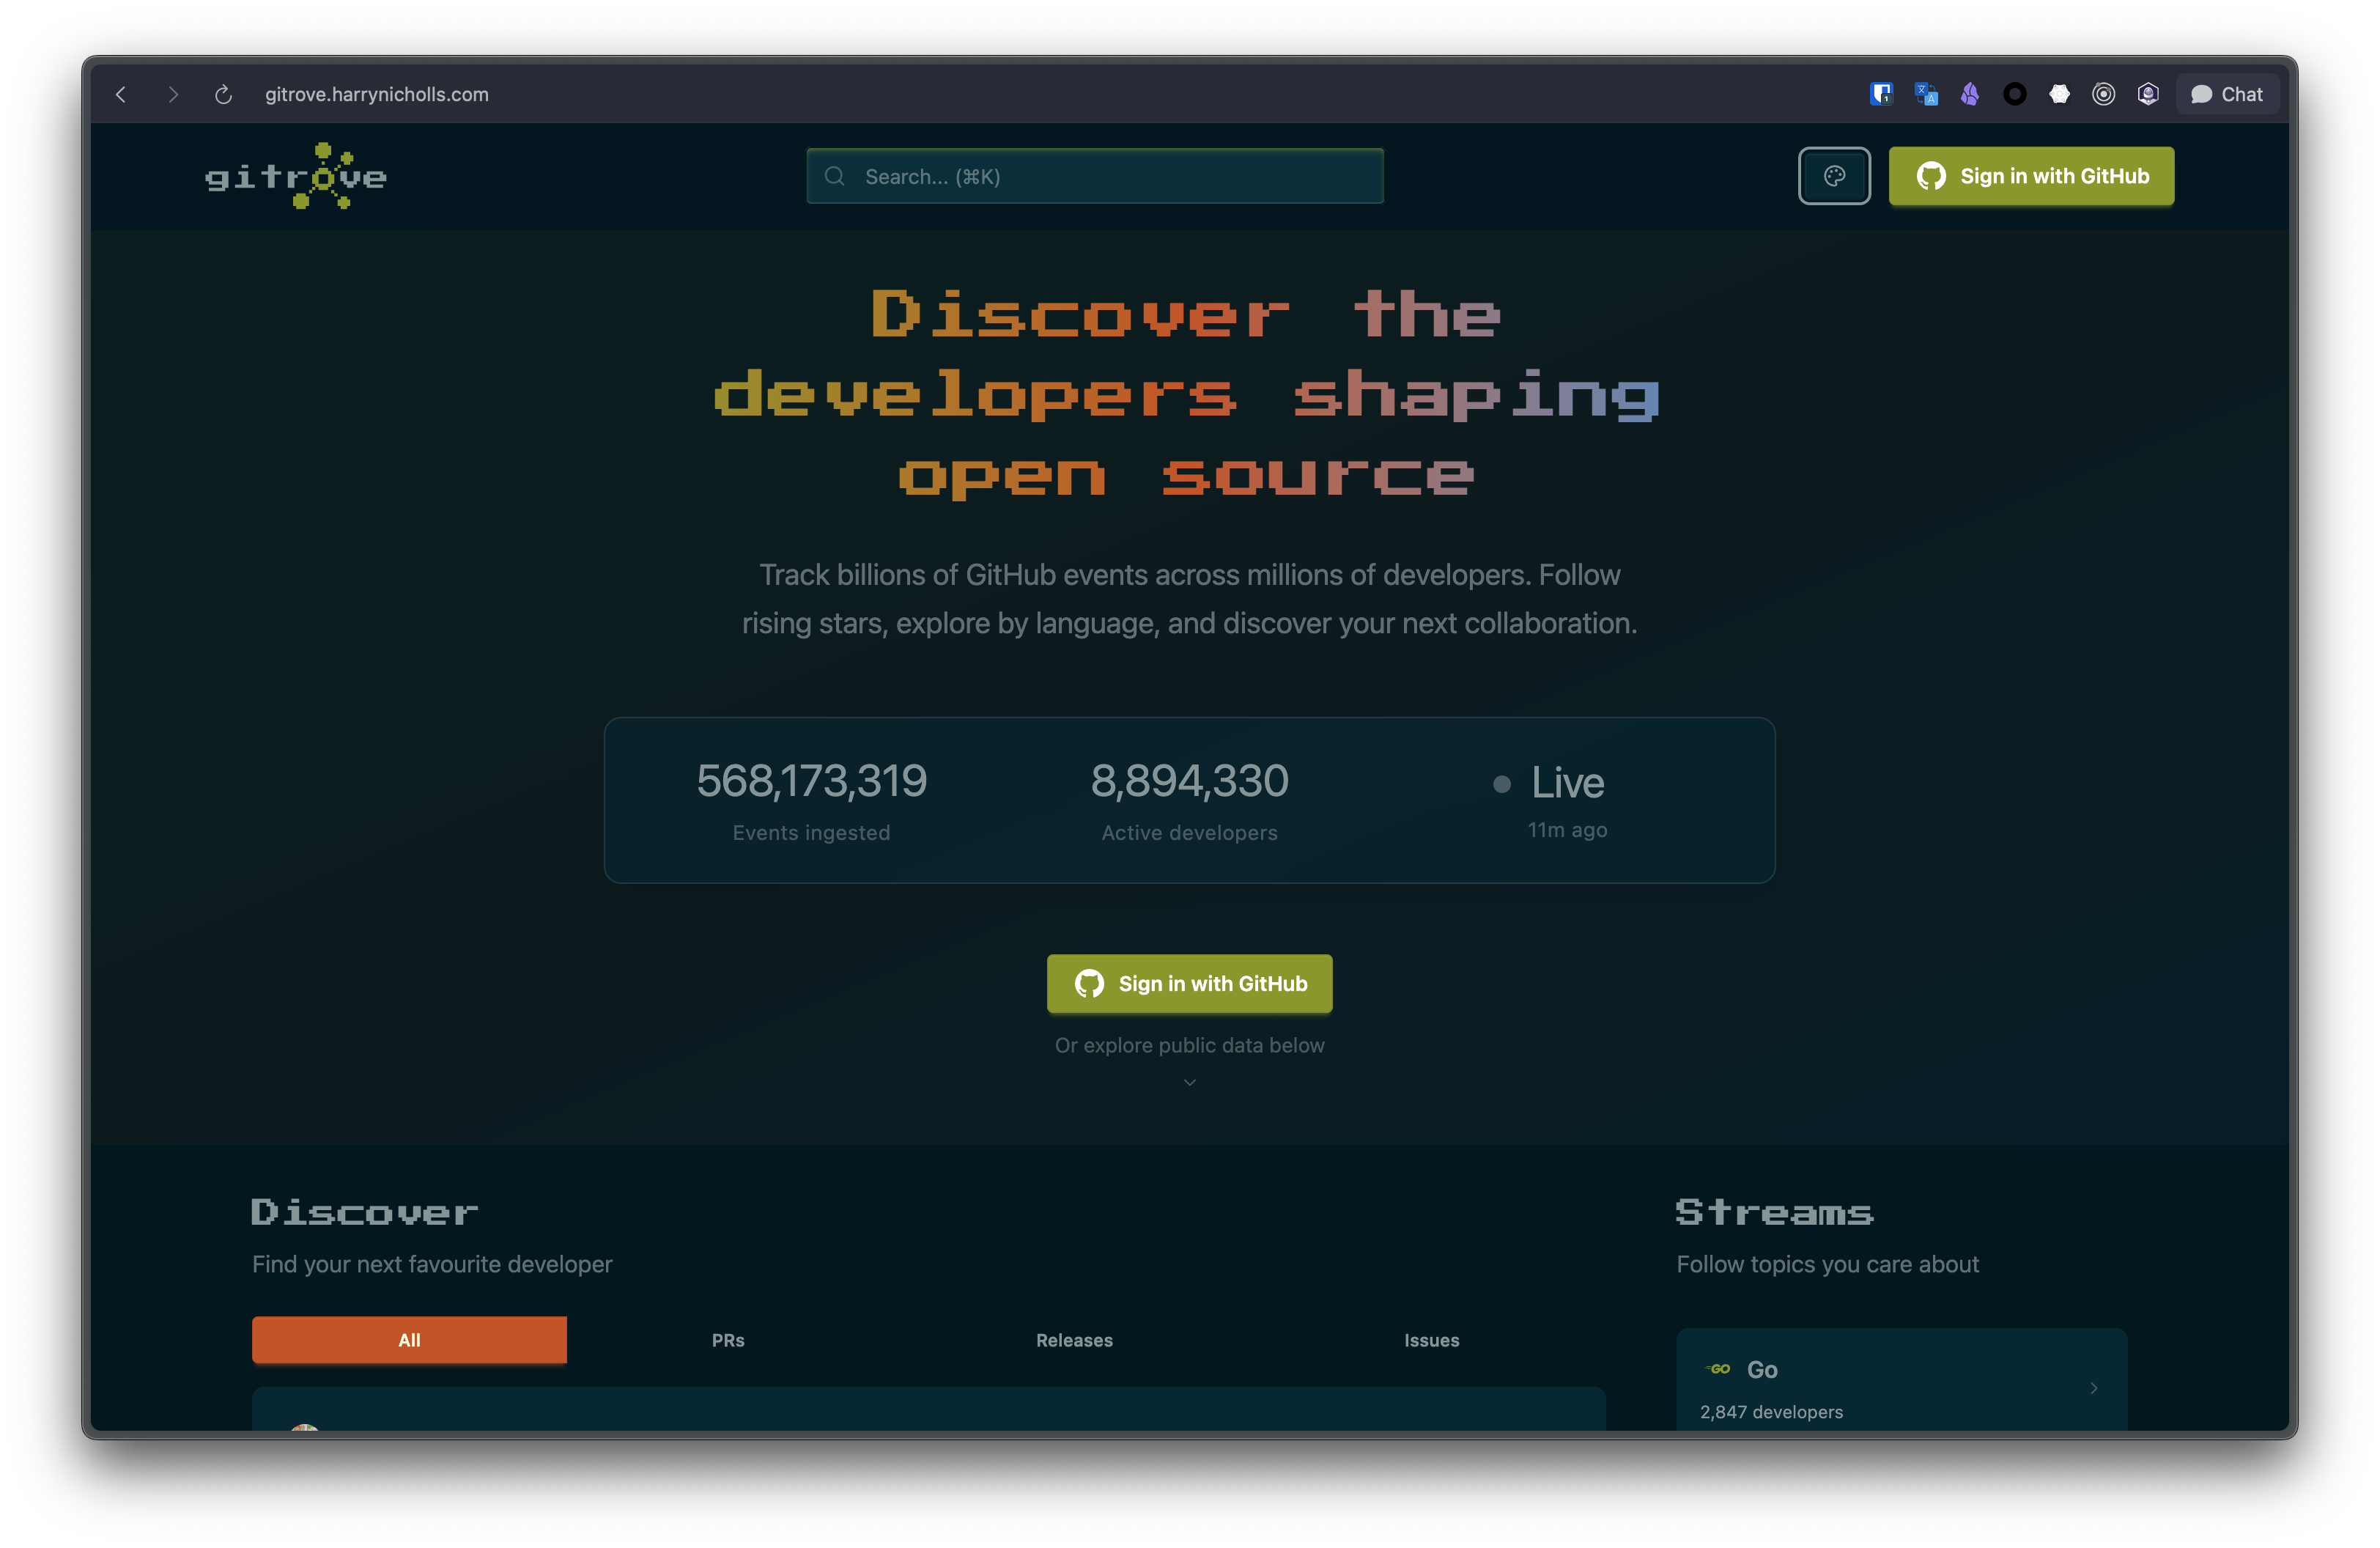Screen dimensions: 2380x1548
Task: Open the browser Chat panel
Action: click(2227, 94)
